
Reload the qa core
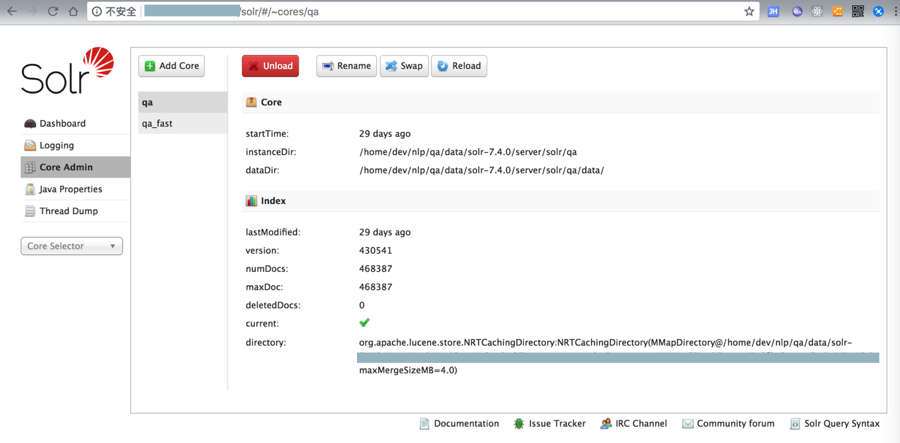point(459,66)
